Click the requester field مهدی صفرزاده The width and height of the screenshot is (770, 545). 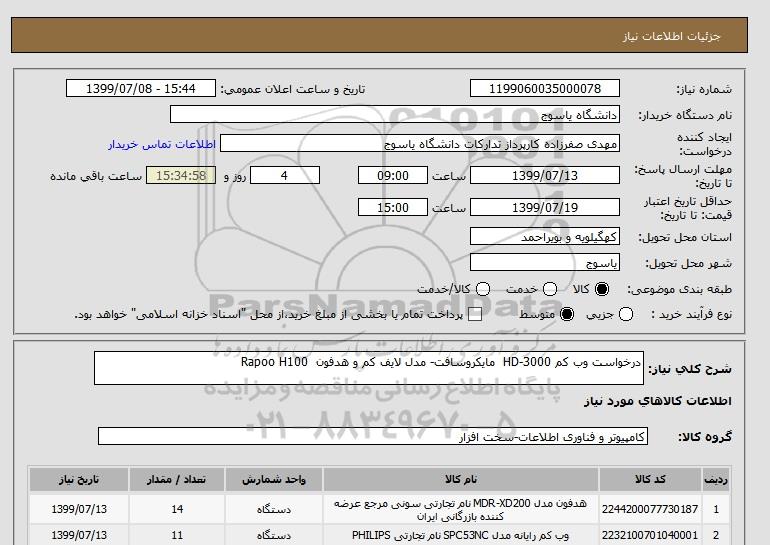tap(420, 144)
